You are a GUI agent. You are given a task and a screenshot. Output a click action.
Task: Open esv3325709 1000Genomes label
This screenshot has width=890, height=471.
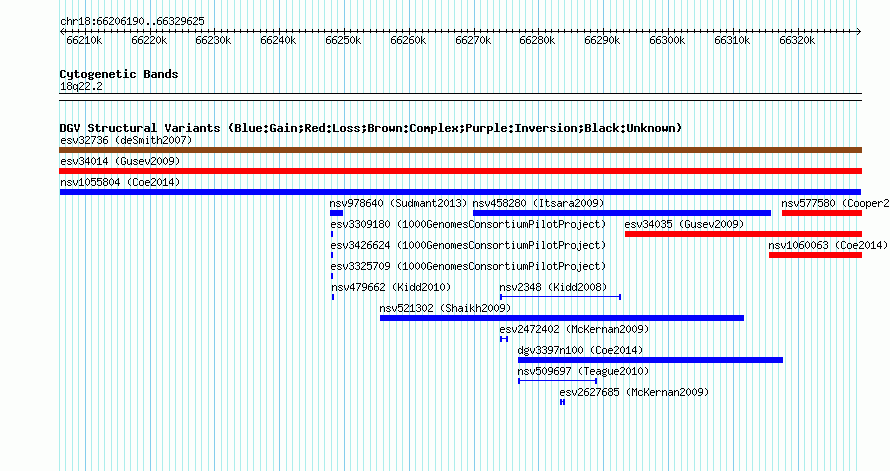pos(468,266)
